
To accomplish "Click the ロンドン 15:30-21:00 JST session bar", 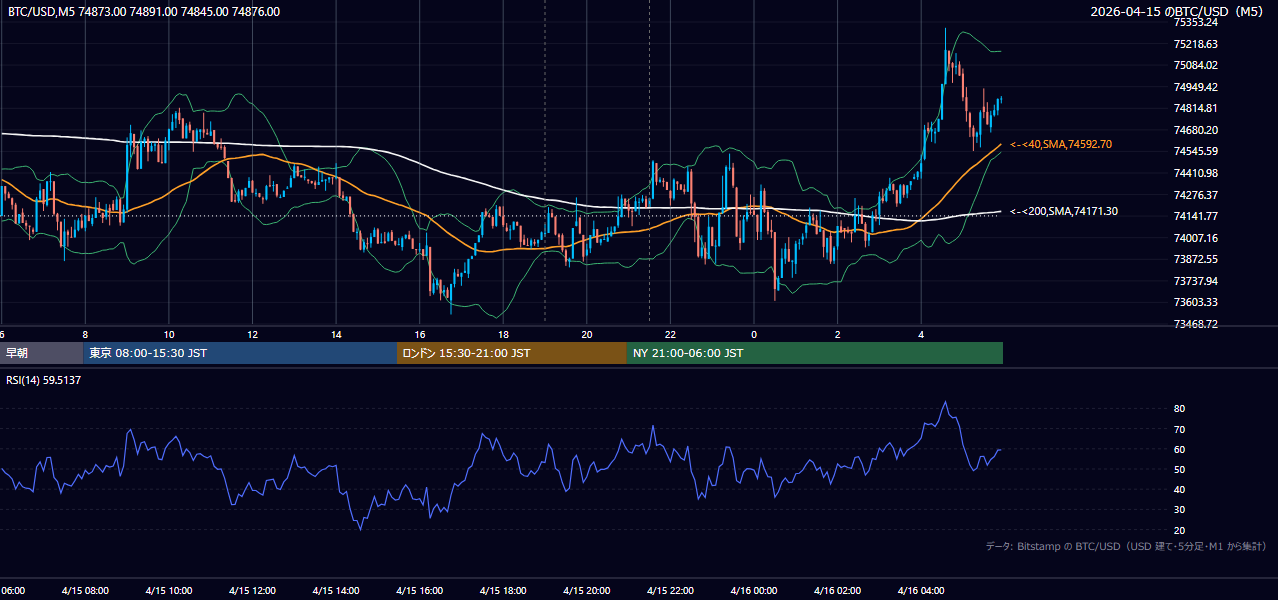I will (x=512, y=353).
